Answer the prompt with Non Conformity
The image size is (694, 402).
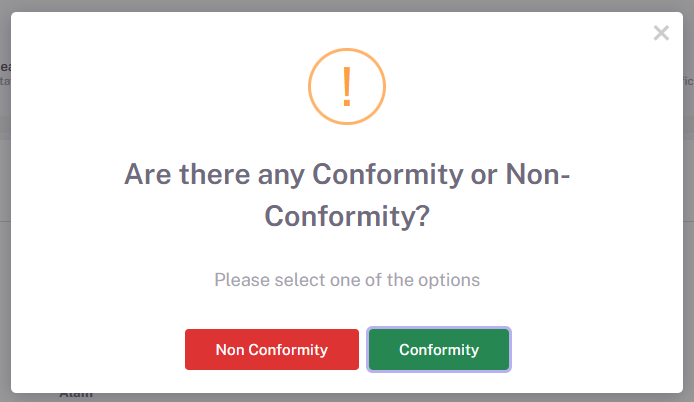coord(272,349)
